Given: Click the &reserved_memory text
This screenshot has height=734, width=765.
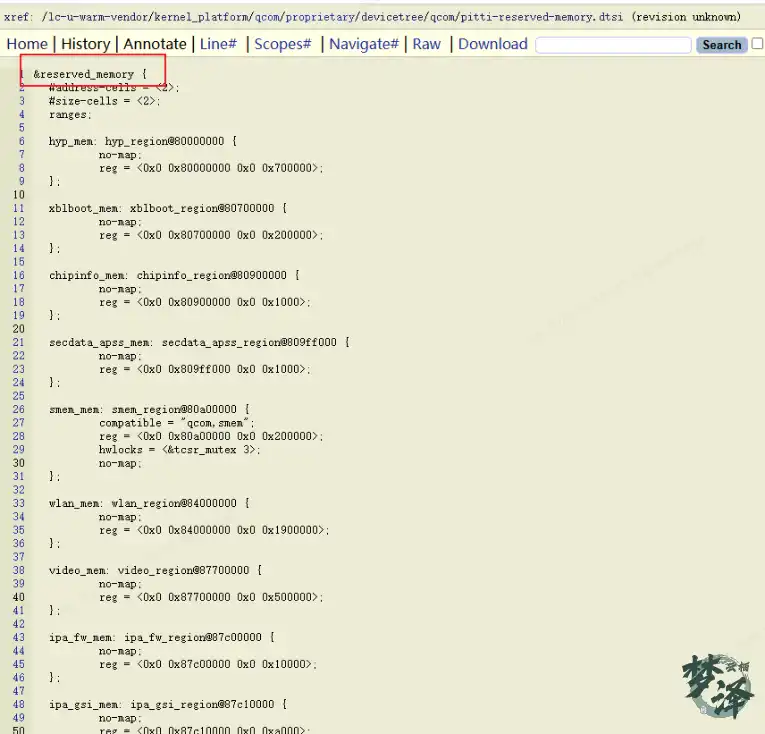Looking at the screenshot, I should pos(83,74).
